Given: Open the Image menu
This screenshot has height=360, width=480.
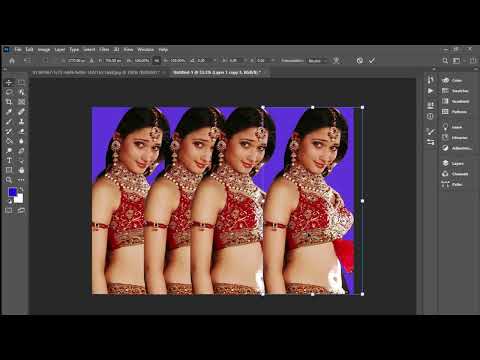Looking at the screenshot, I should (x=44, y=50).
